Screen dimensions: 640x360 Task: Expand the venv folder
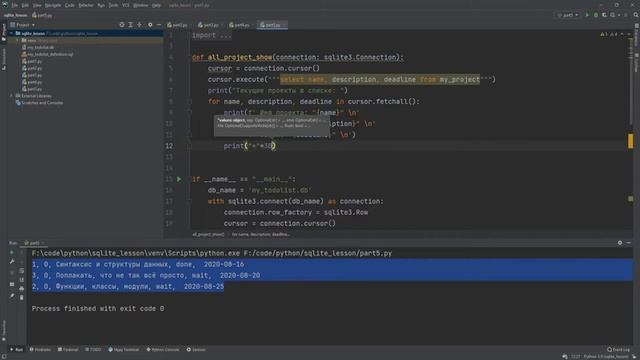click(x=18, y=40)
